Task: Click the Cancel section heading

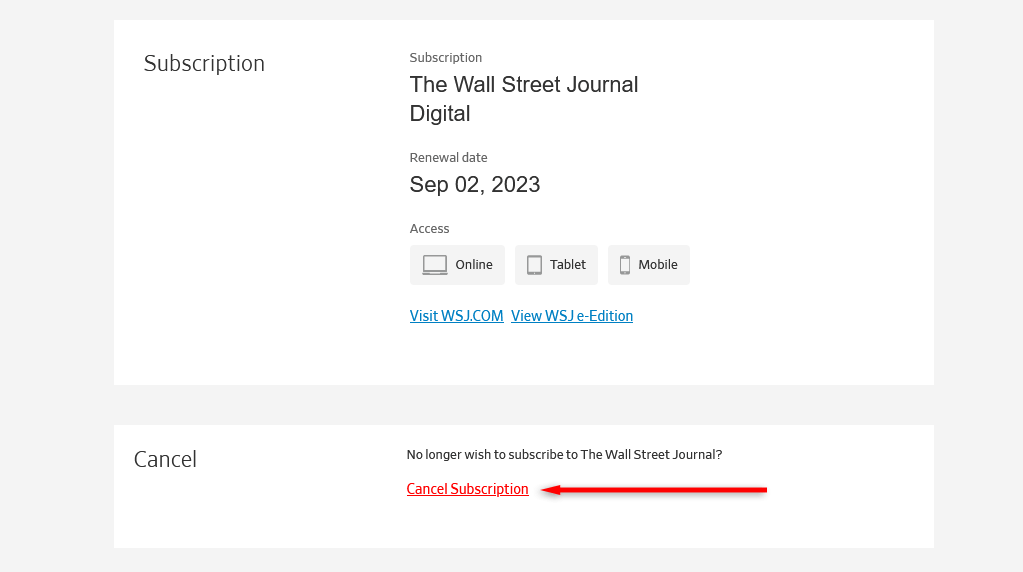Action: click(x=165, y=459)
